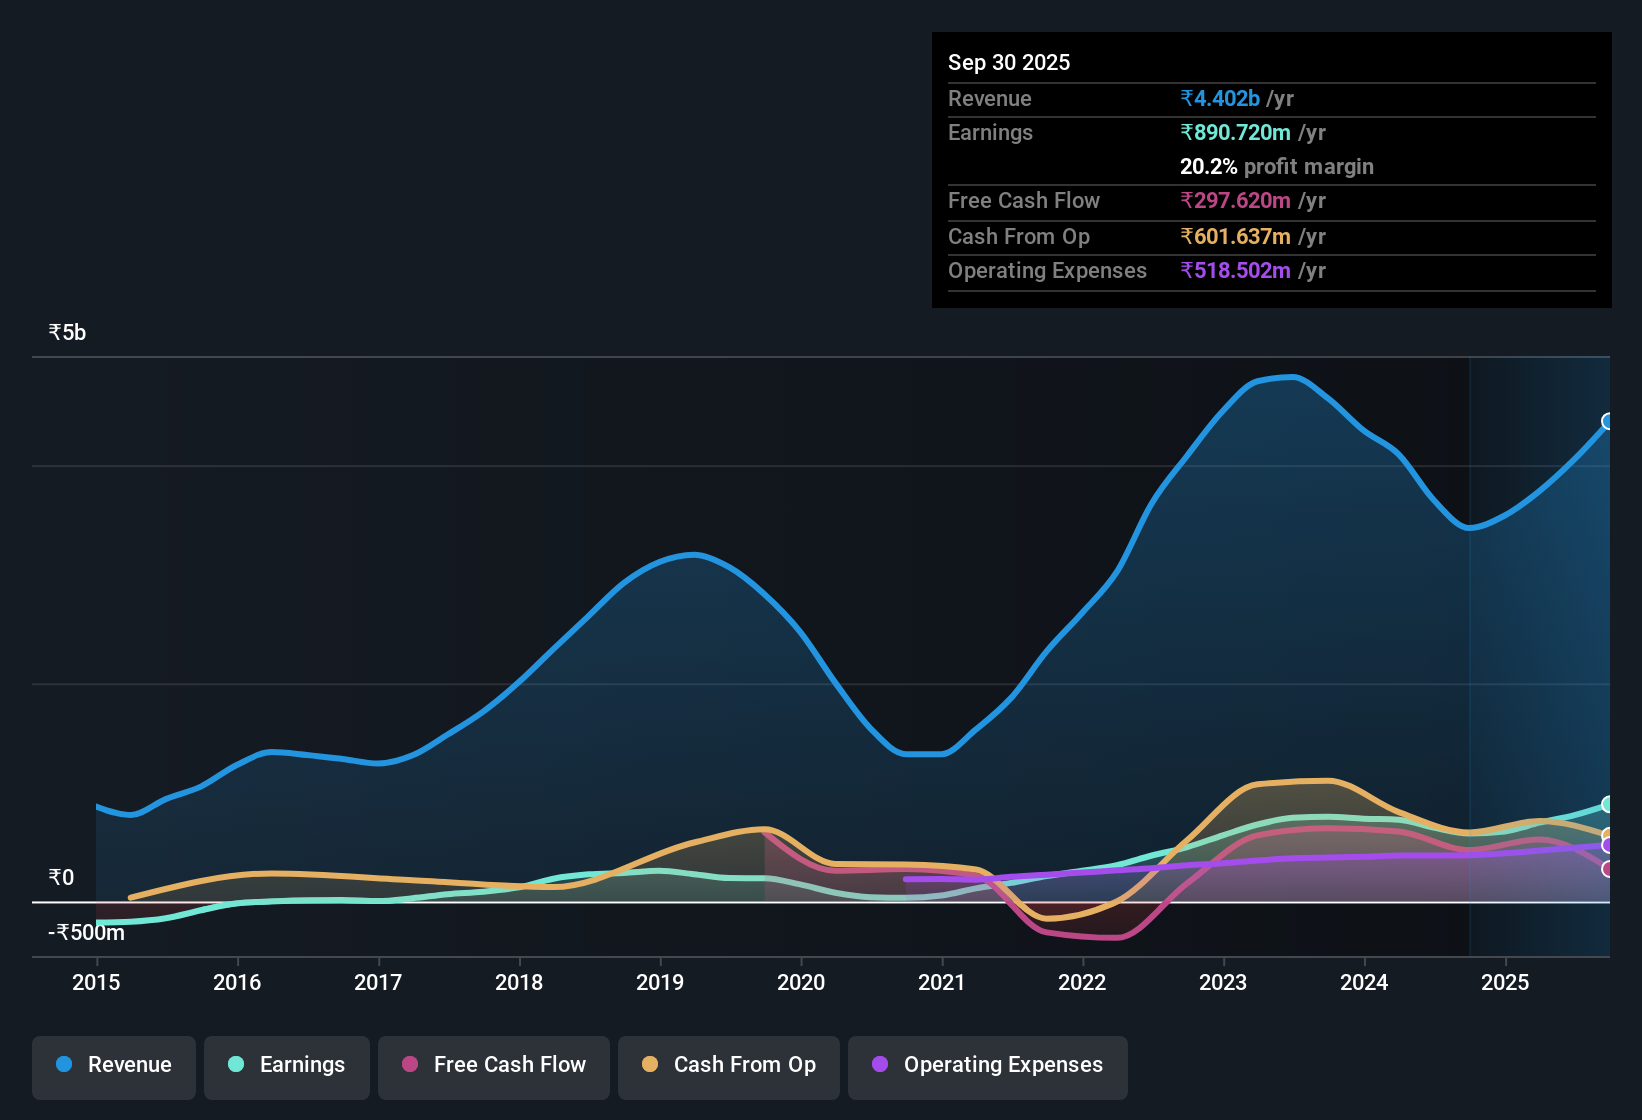This screenshot has width=1642, height=1120.
Task: Open the Cash From Op legend entry
Action: [728, 1065]
